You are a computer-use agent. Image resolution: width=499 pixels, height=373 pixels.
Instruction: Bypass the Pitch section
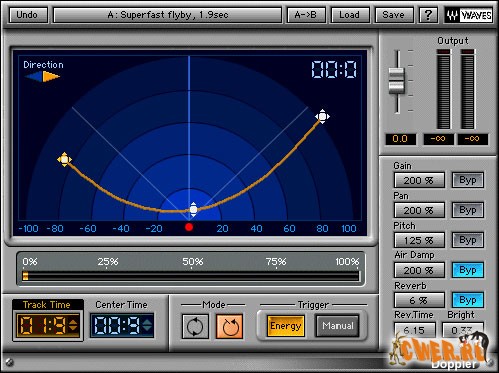coord(468,240)
